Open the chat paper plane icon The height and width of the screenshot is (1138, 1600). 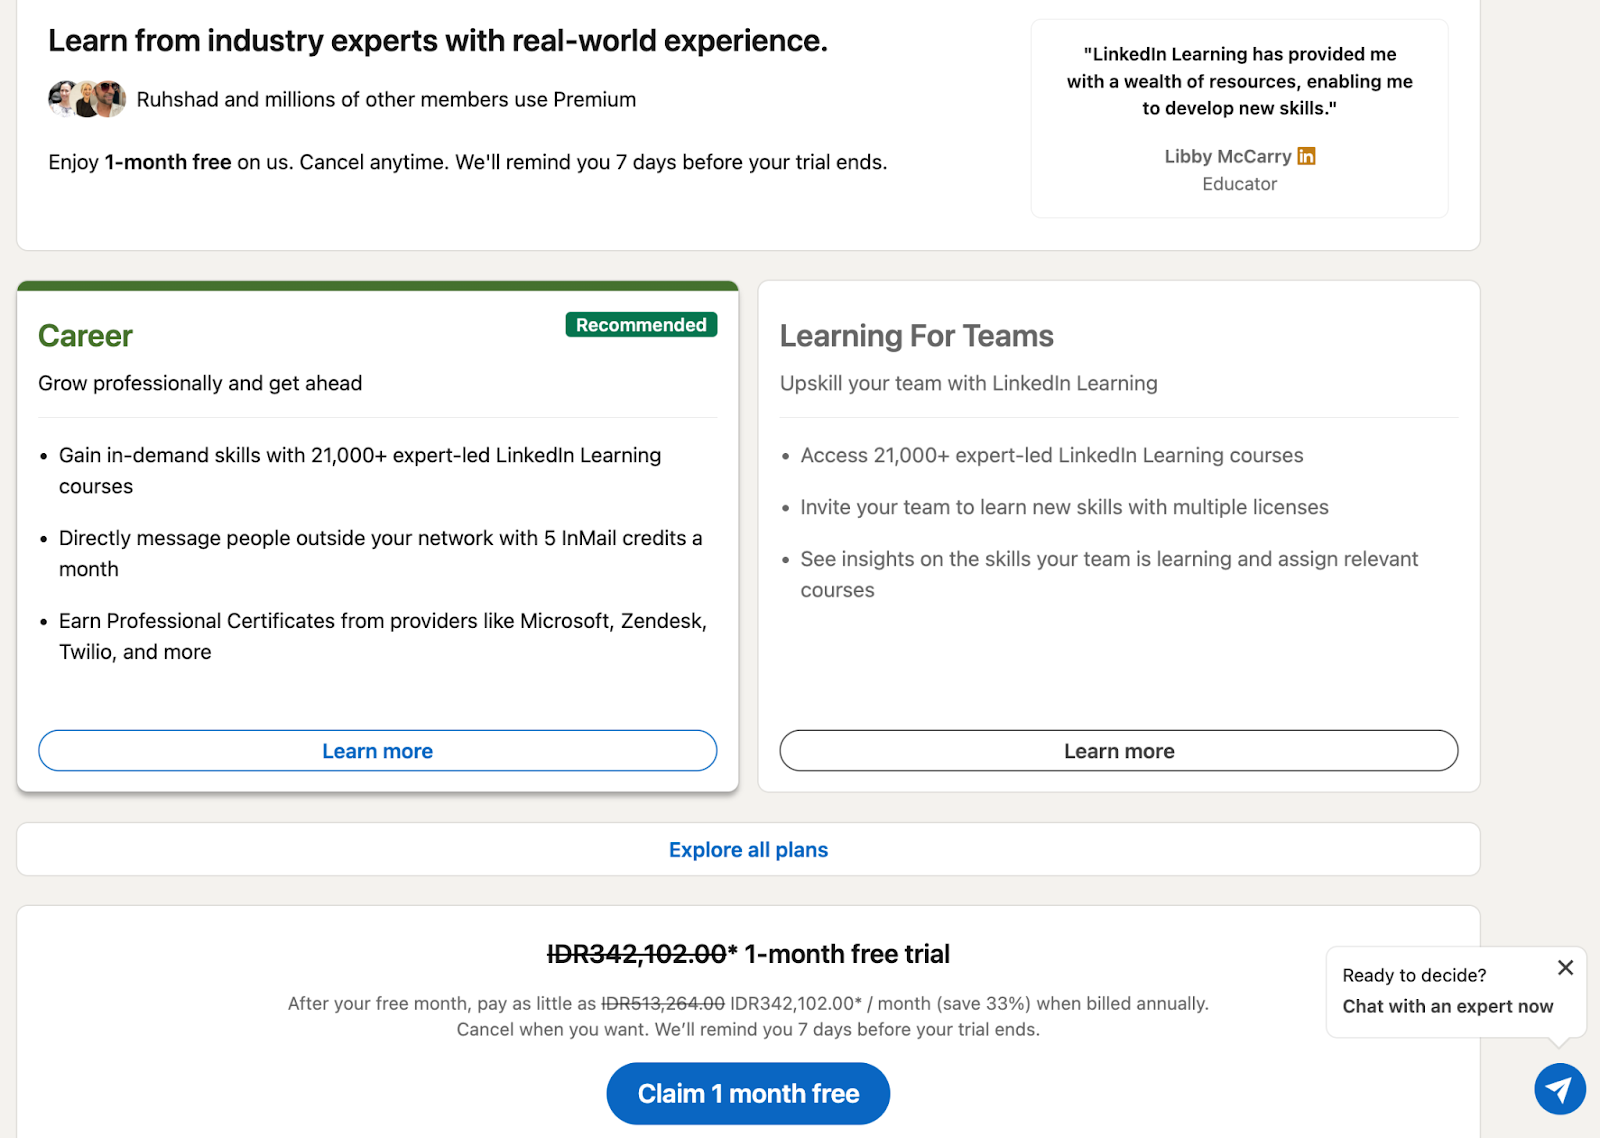point(1559,1089)
